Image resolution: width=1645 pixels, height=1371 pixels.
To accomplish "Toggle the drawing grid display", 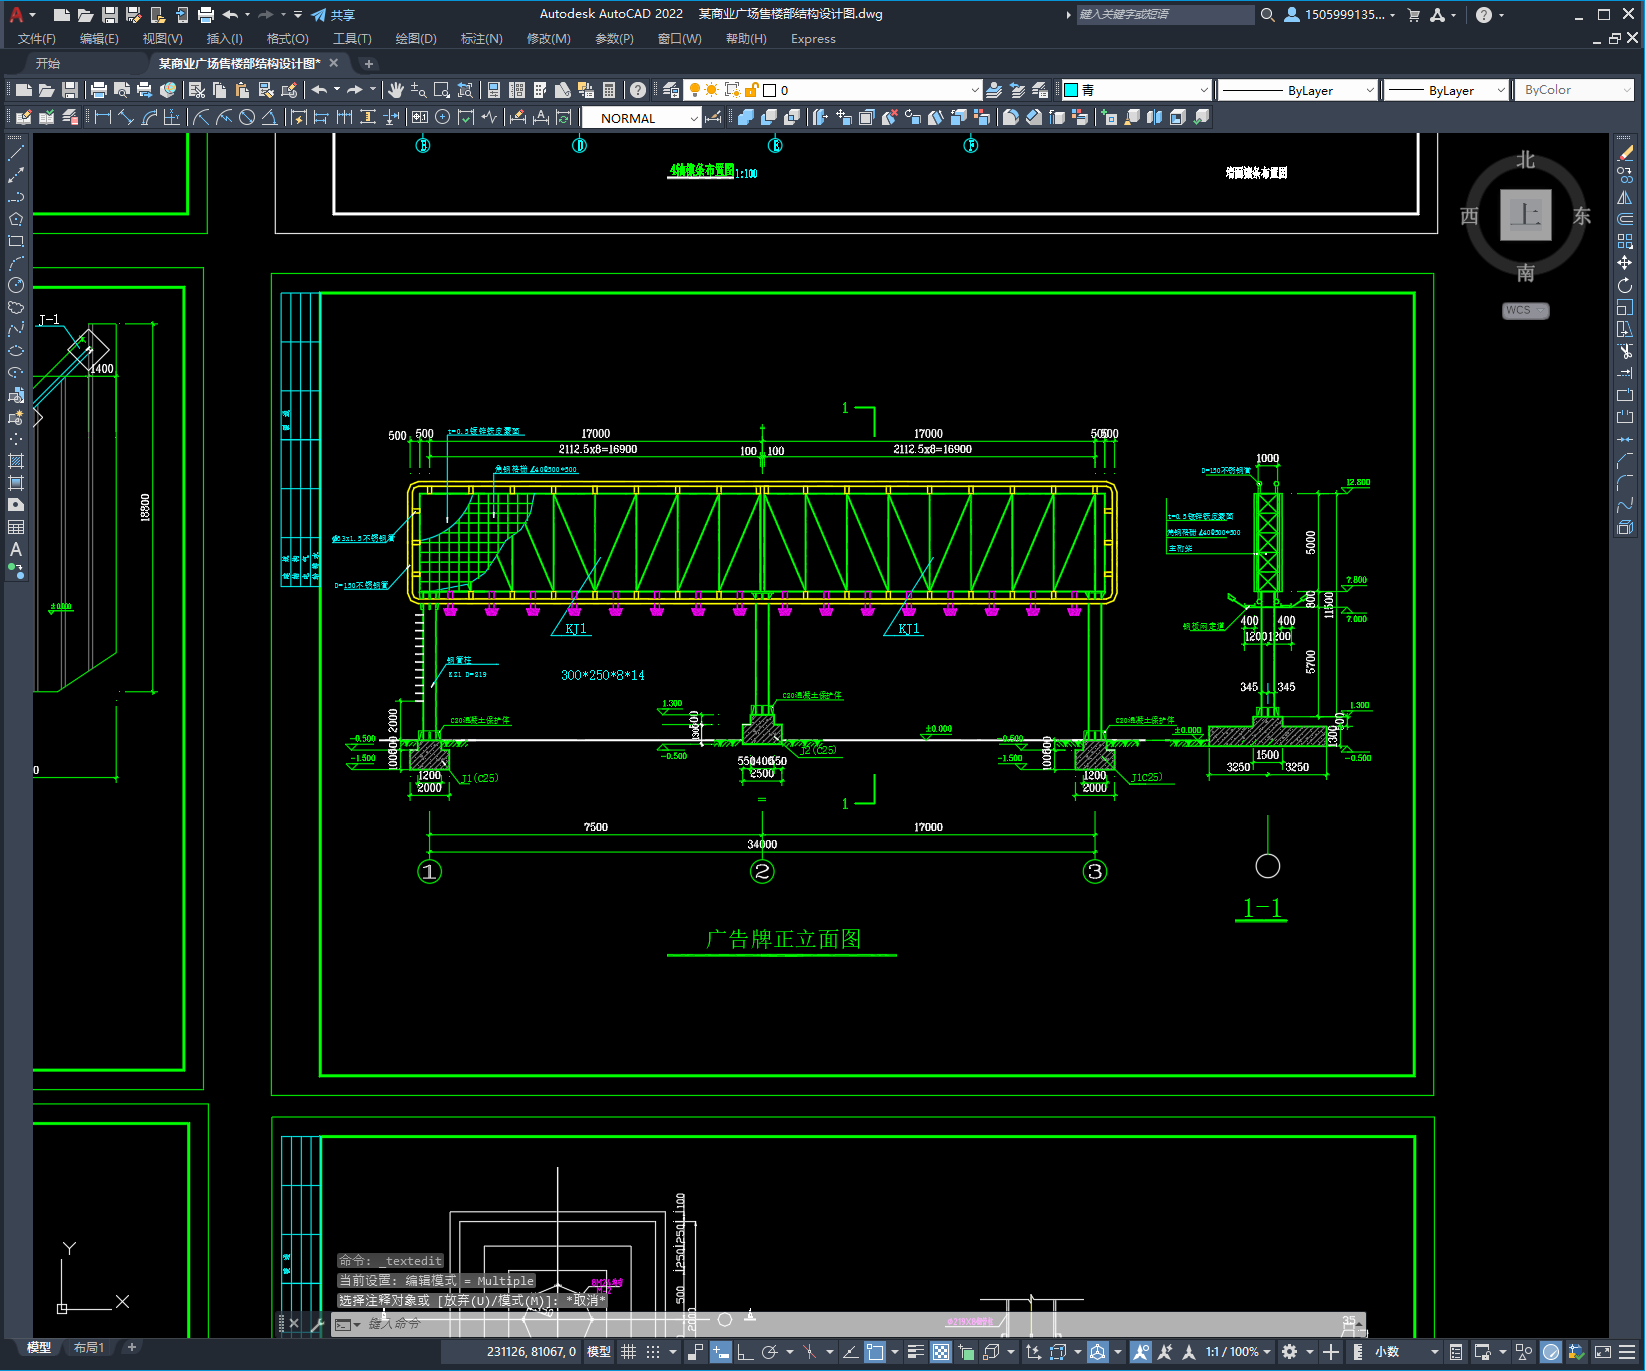I will 628,1352.
